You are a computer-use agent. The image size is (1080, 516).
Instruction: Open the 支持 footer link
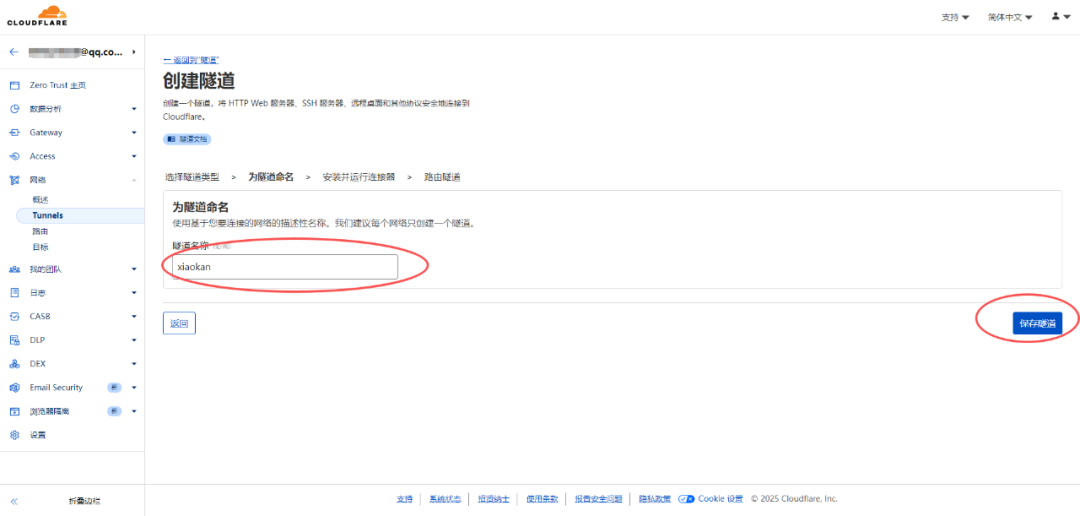click(404, 499)
